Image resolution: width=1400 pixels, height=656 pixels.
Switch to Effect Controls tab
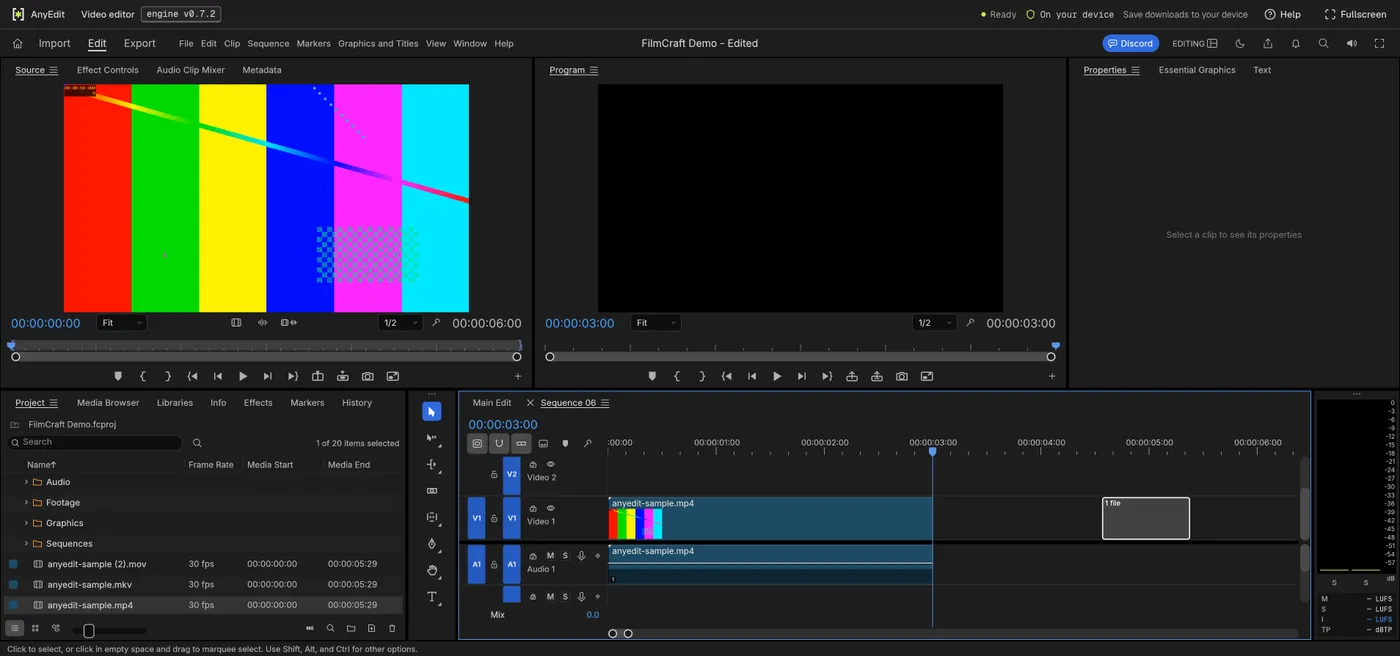[108, 70]
